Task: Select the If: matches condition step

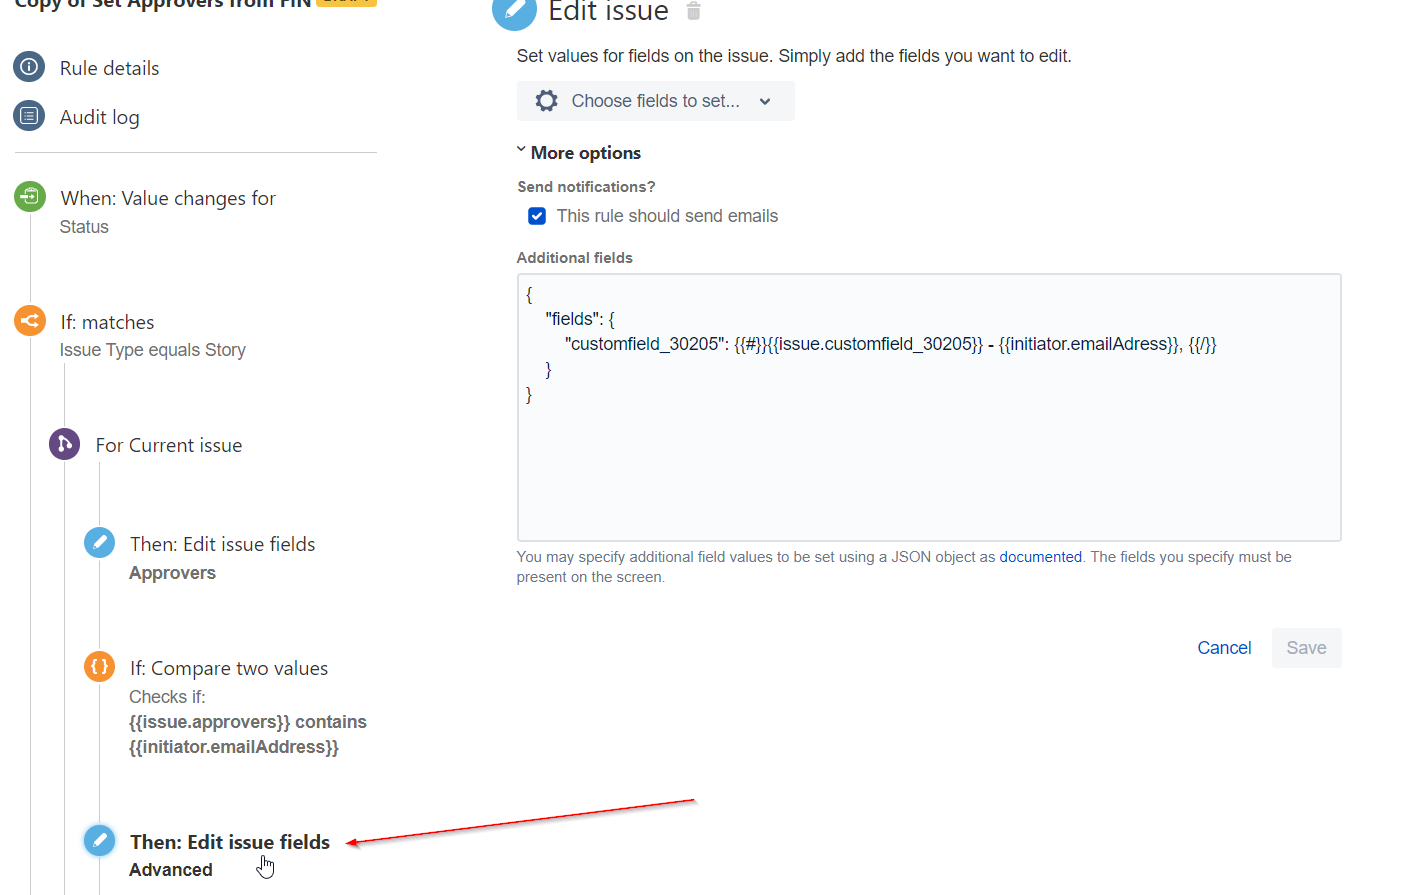Action: [x=107, y=322]
